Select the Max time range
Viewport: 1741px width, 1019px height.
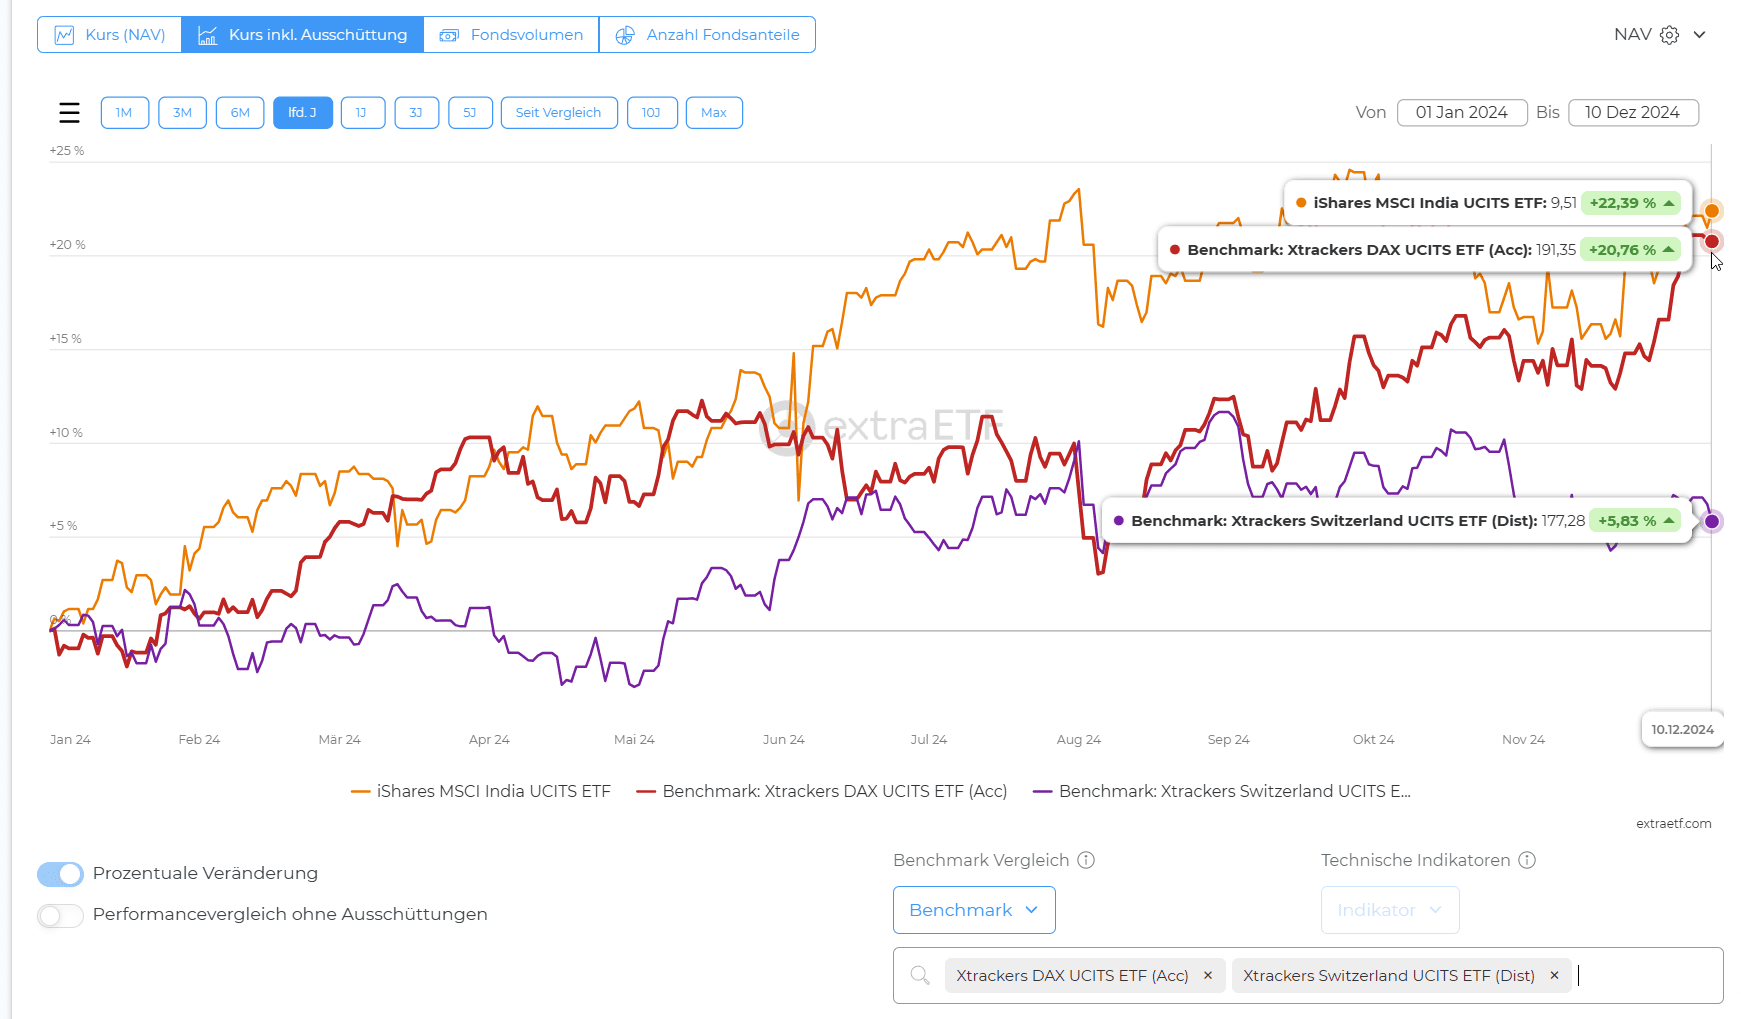[x=714, y=113]
